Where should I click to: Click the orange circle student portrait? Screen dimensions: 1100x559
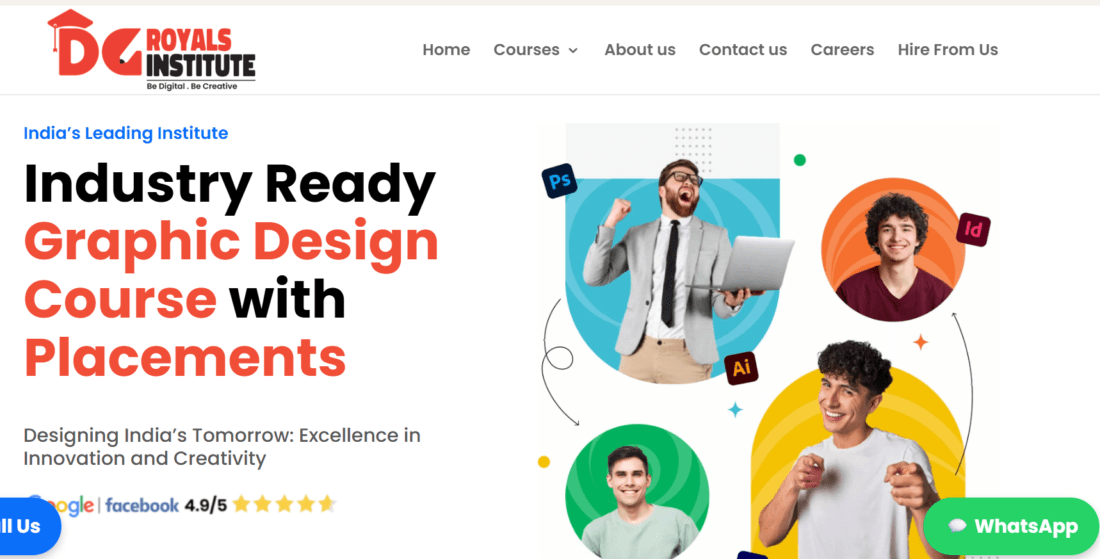pos(893,250)
